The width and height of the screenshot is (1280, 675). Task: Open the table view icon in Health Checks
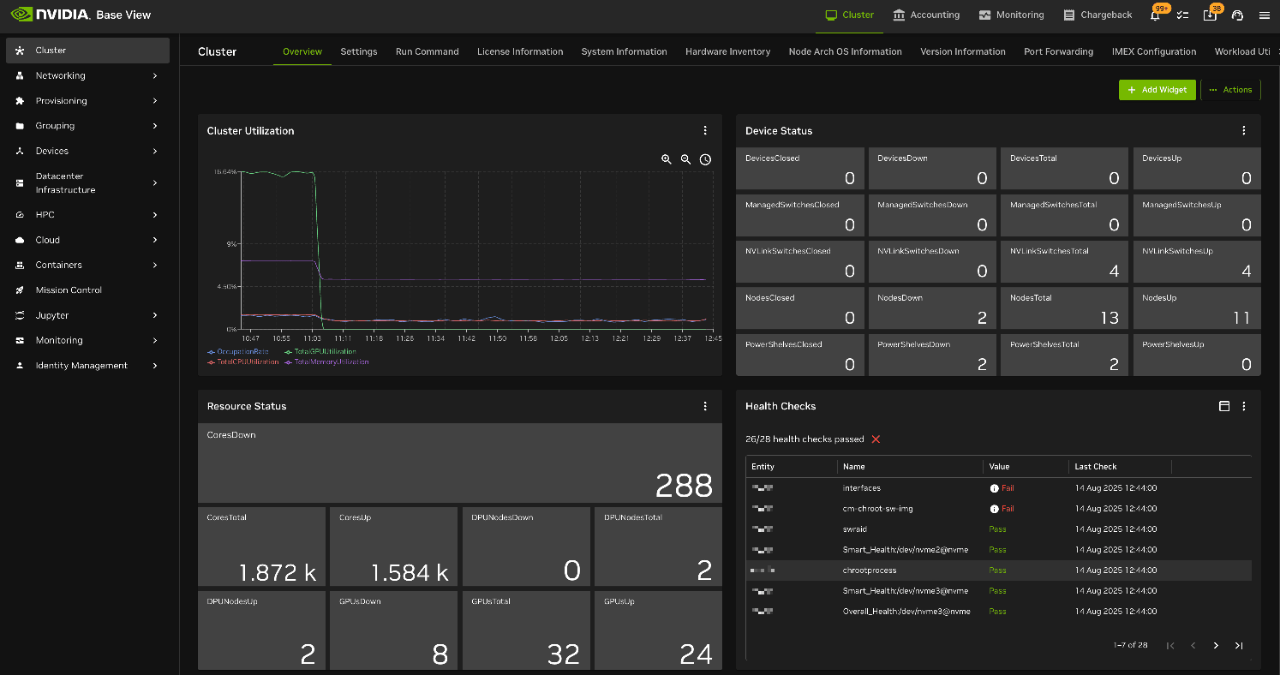pos(1224,406)
